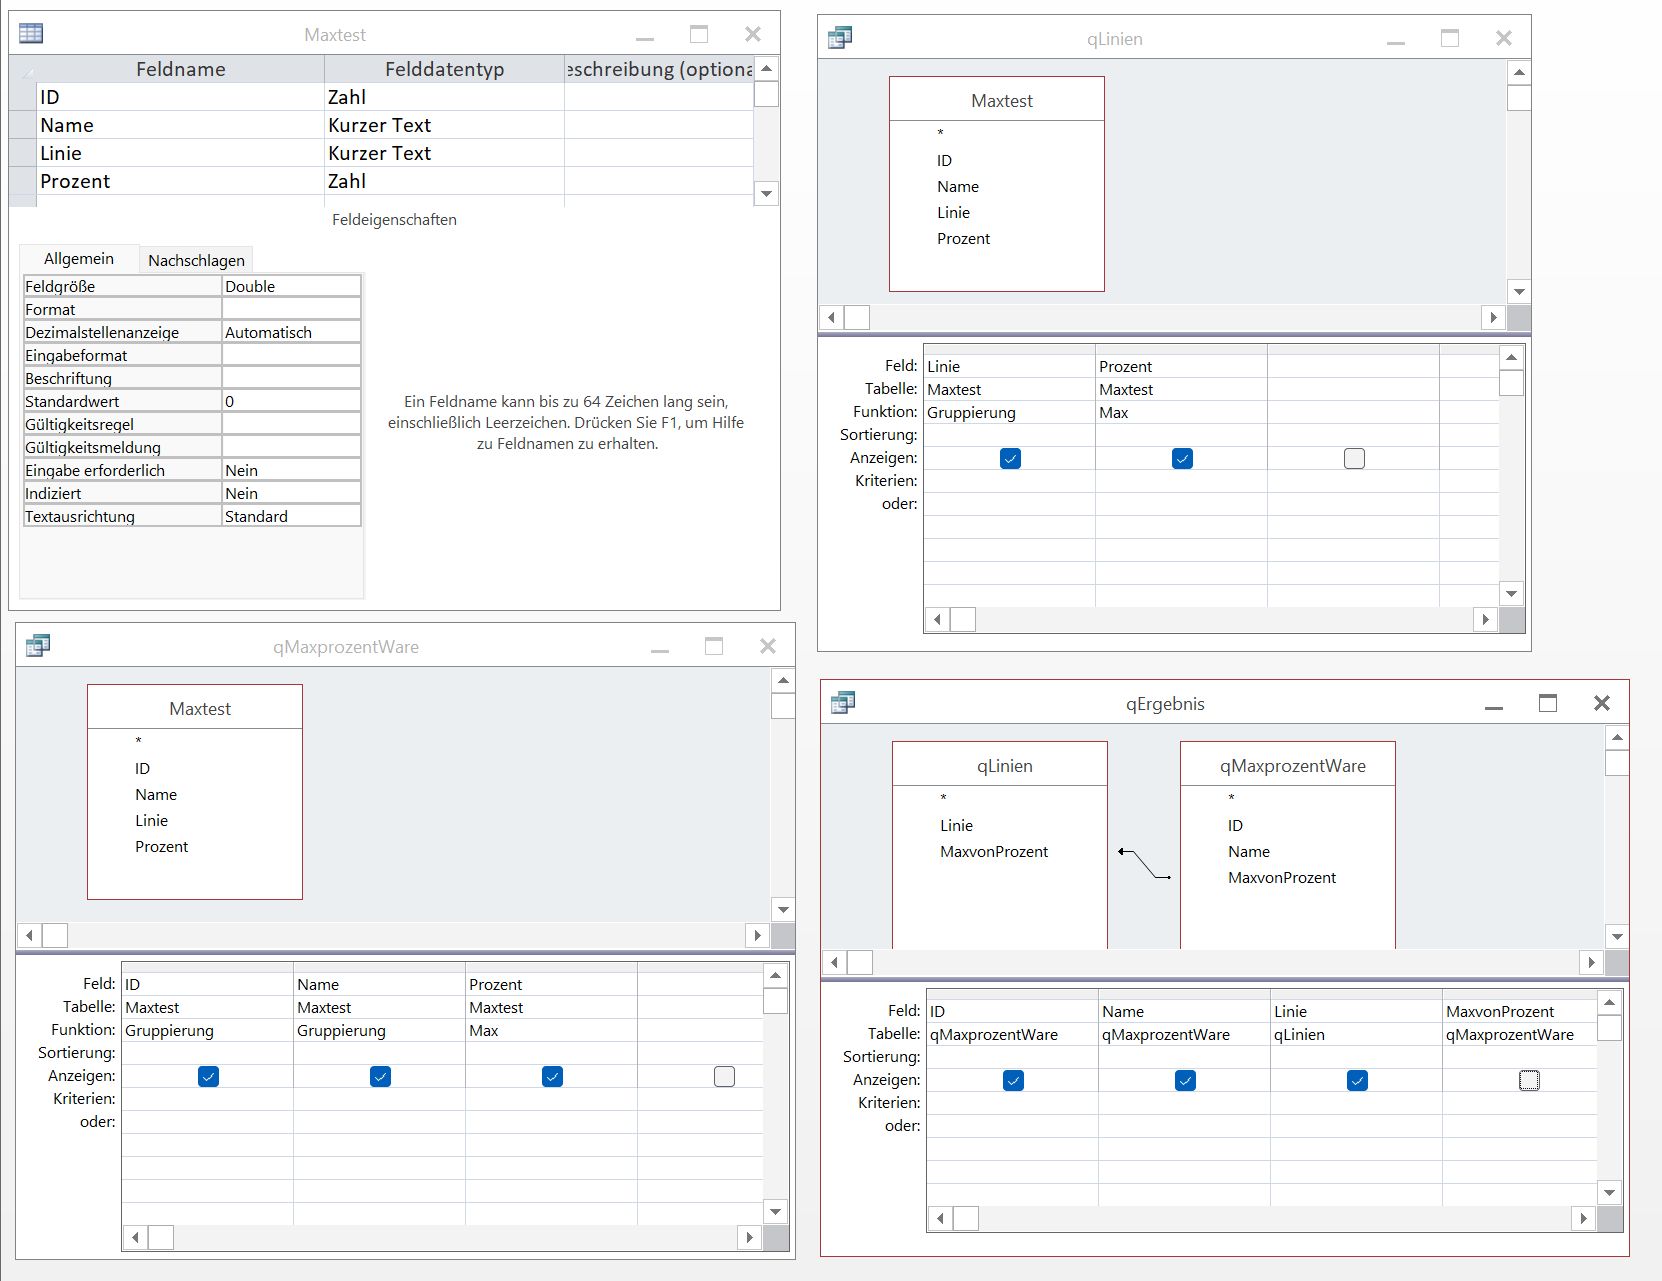
Task: Click the Textausrichtung Standard value
Action: [x=291, y=516]
